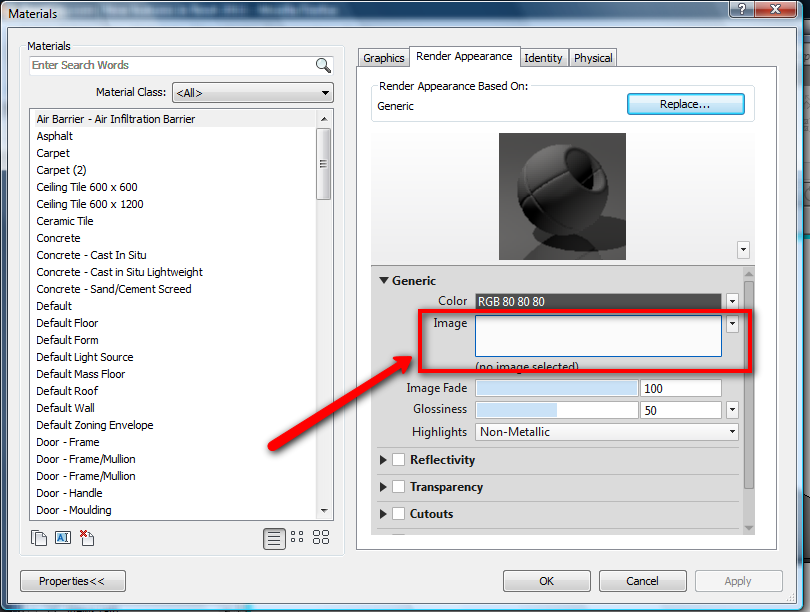
Task: Click properties panel scroll down arrow
Action: coord(749,528)
